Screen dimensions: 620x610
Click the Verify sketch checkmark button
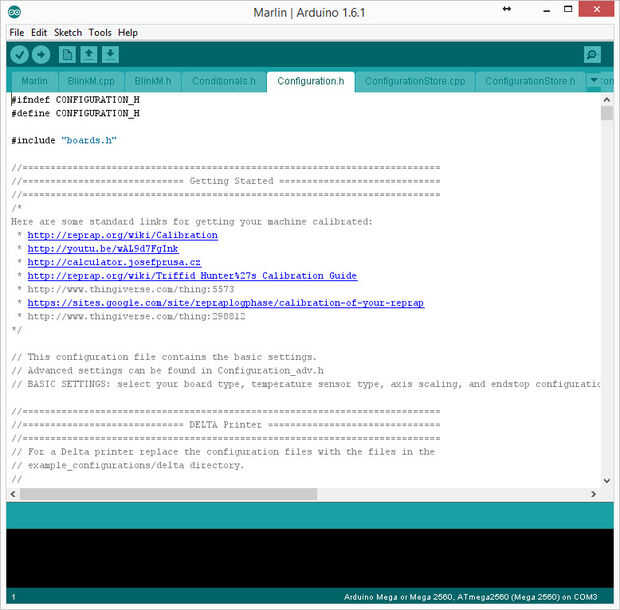pos(19,55)
